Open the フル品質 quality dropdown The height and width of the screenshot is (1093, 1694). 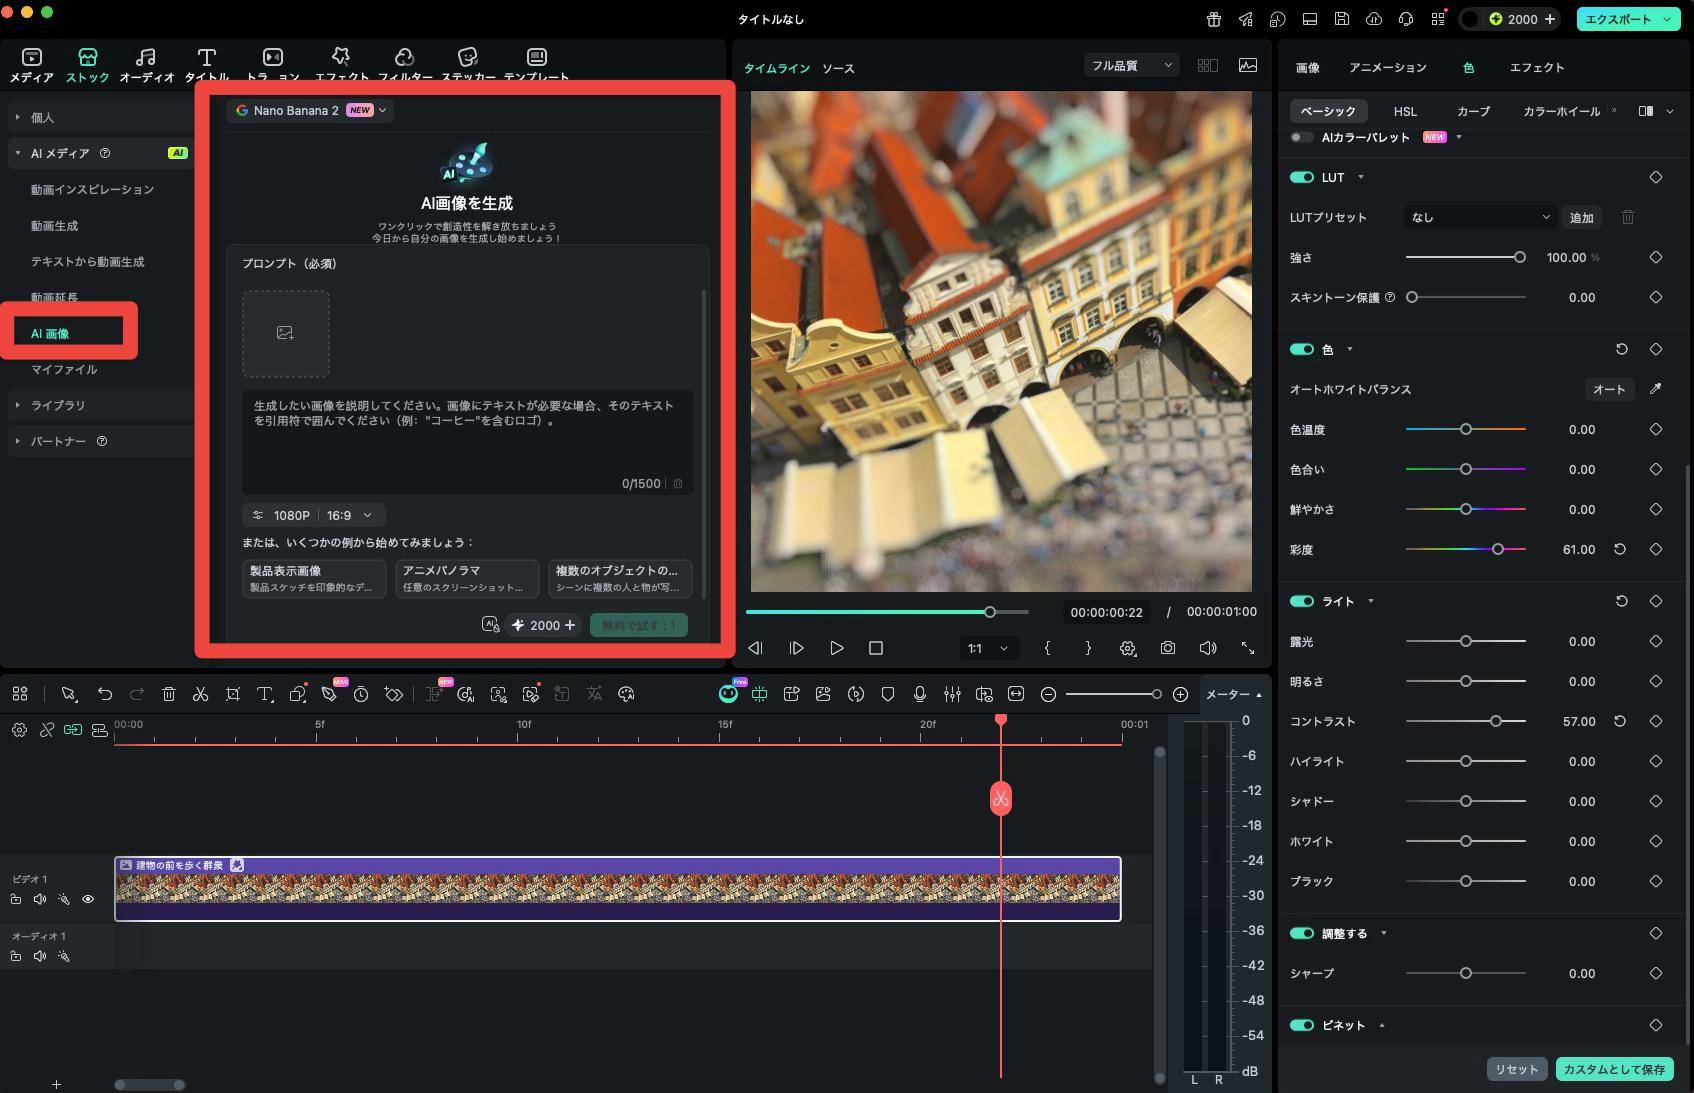[x=1131, y=66]
